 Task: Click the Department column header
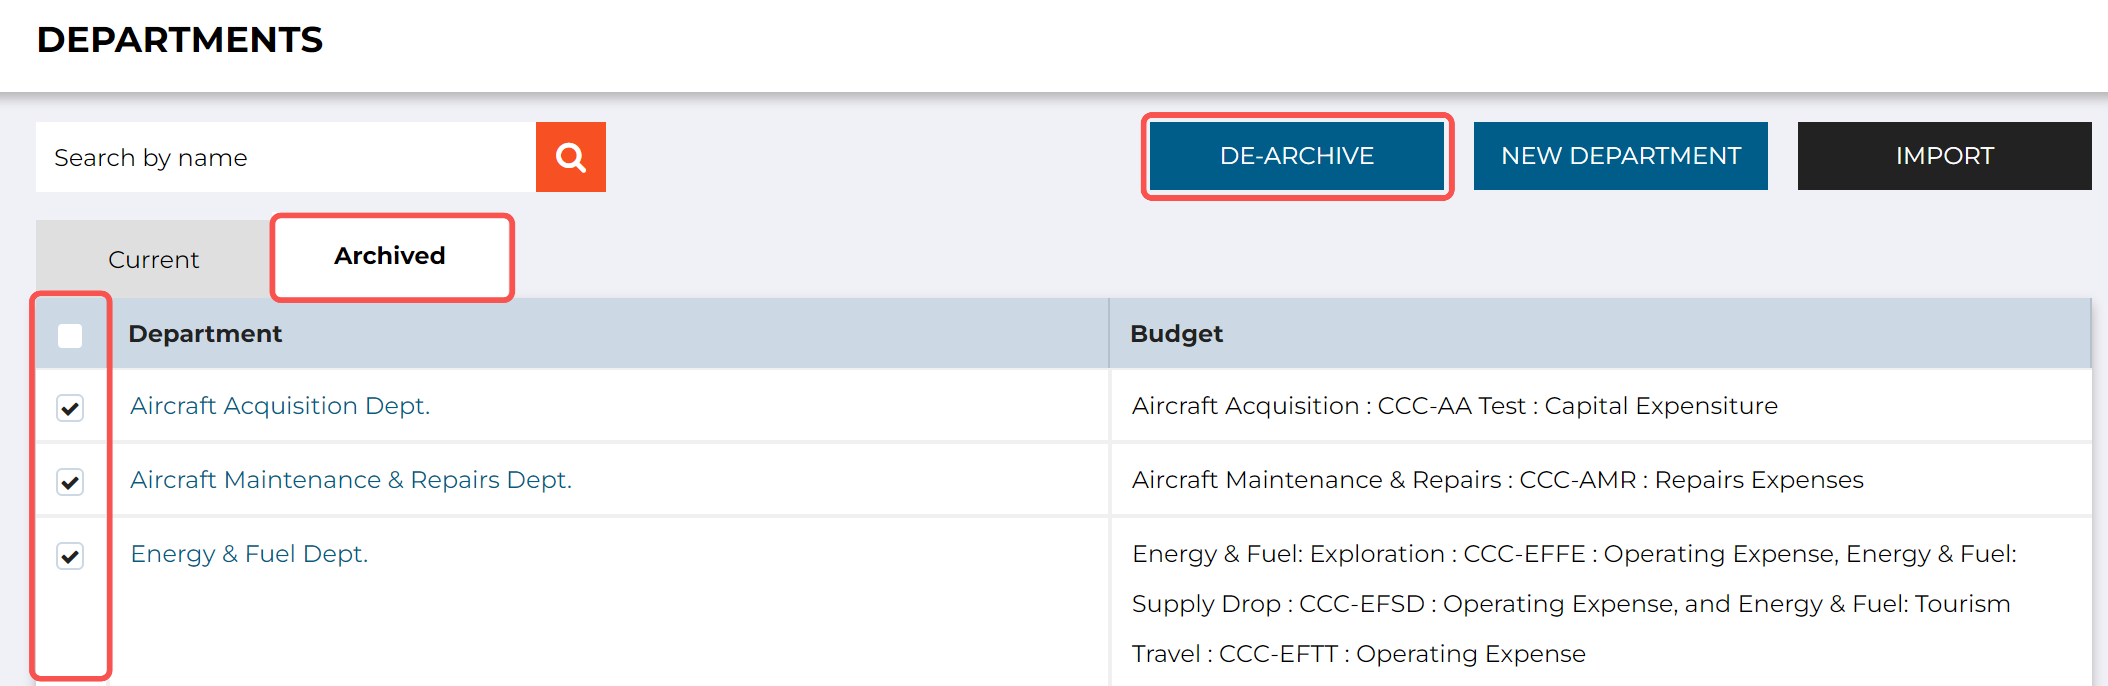[205, 334]
